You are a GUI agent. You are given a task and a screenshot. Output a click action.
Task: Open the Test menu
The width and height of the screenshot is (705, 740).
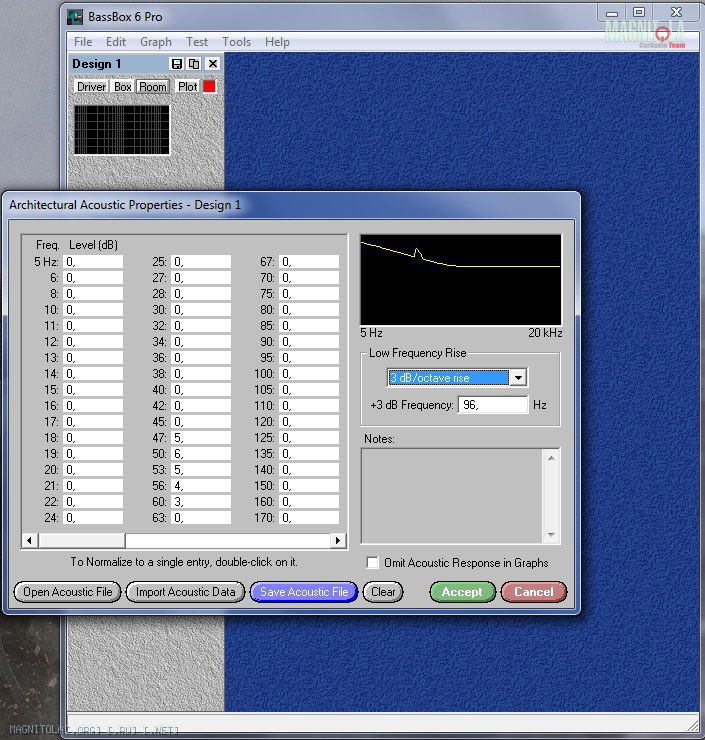197,42
